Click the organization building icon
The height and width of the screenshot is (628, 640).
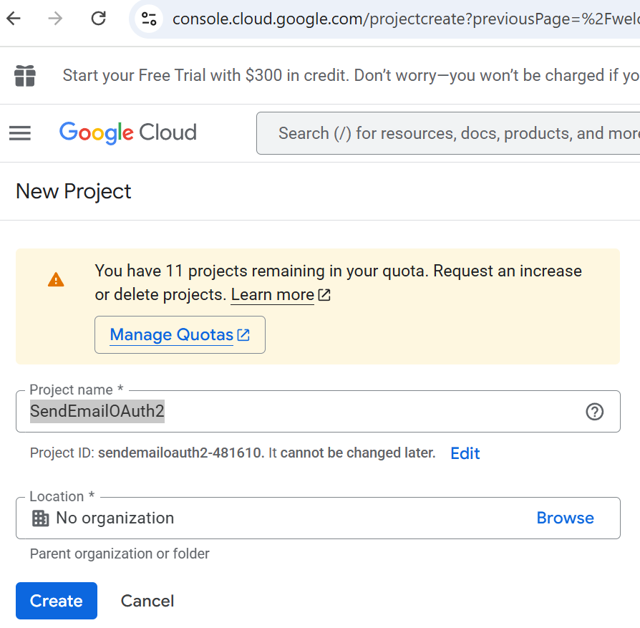[41, 518]
